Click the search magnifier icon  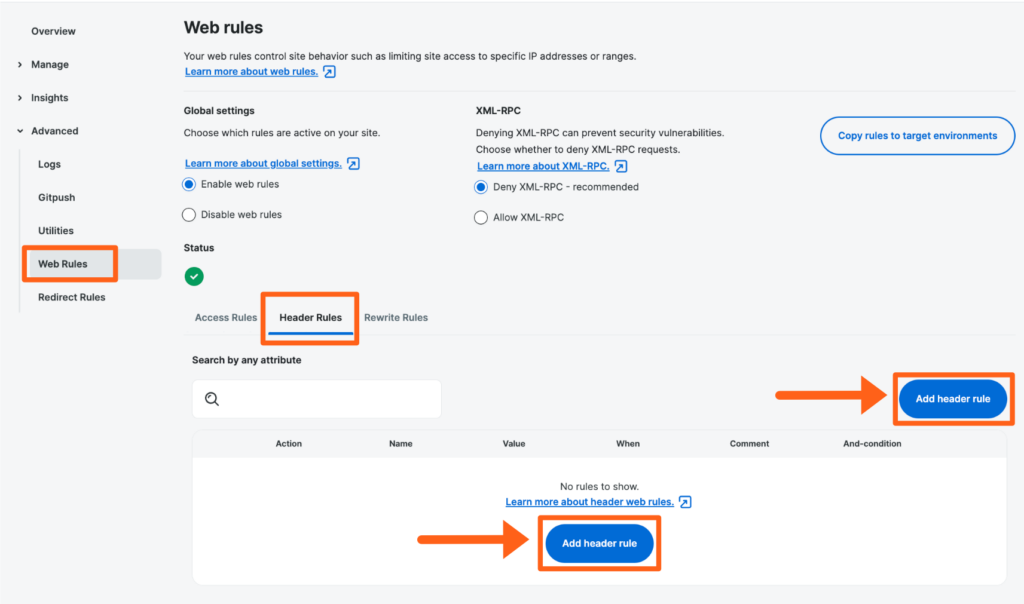coord(212,399)
